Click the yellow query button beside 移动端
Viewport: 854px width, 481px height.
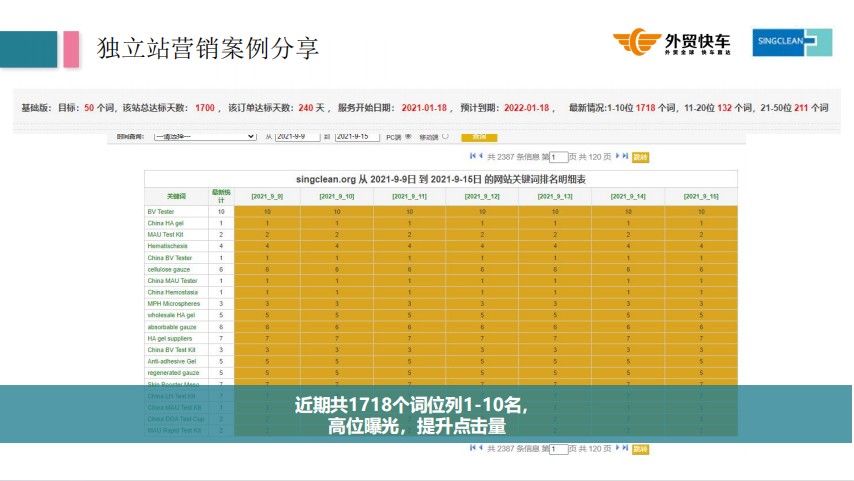(480, 136)
